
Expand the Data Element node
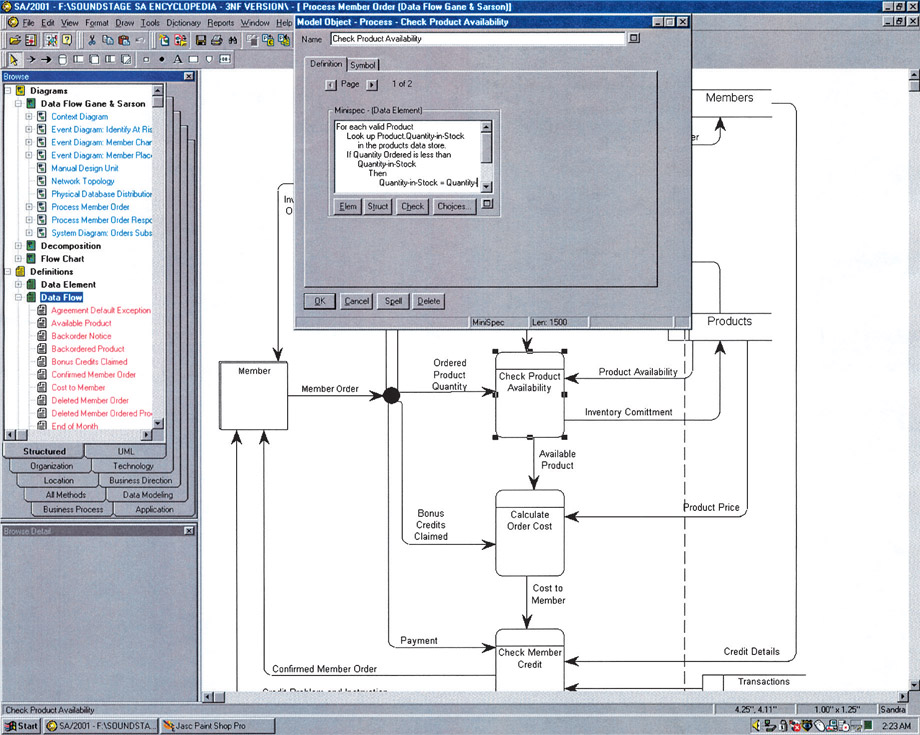[18, 284]
